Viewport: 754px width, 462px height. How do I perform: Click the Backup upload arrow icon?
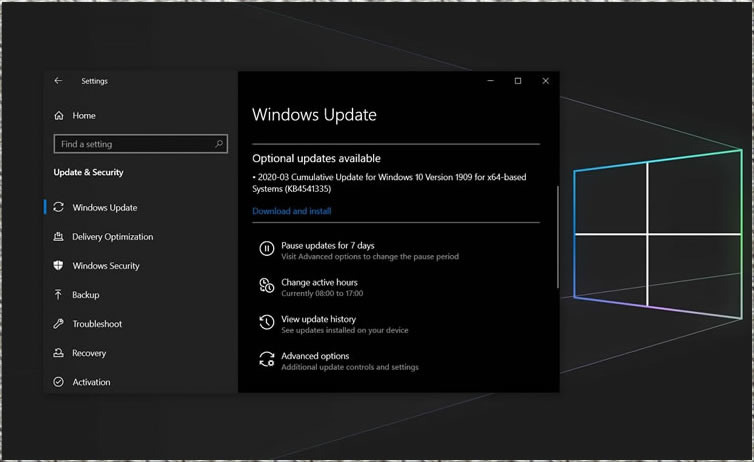click(x=58, y=294)
